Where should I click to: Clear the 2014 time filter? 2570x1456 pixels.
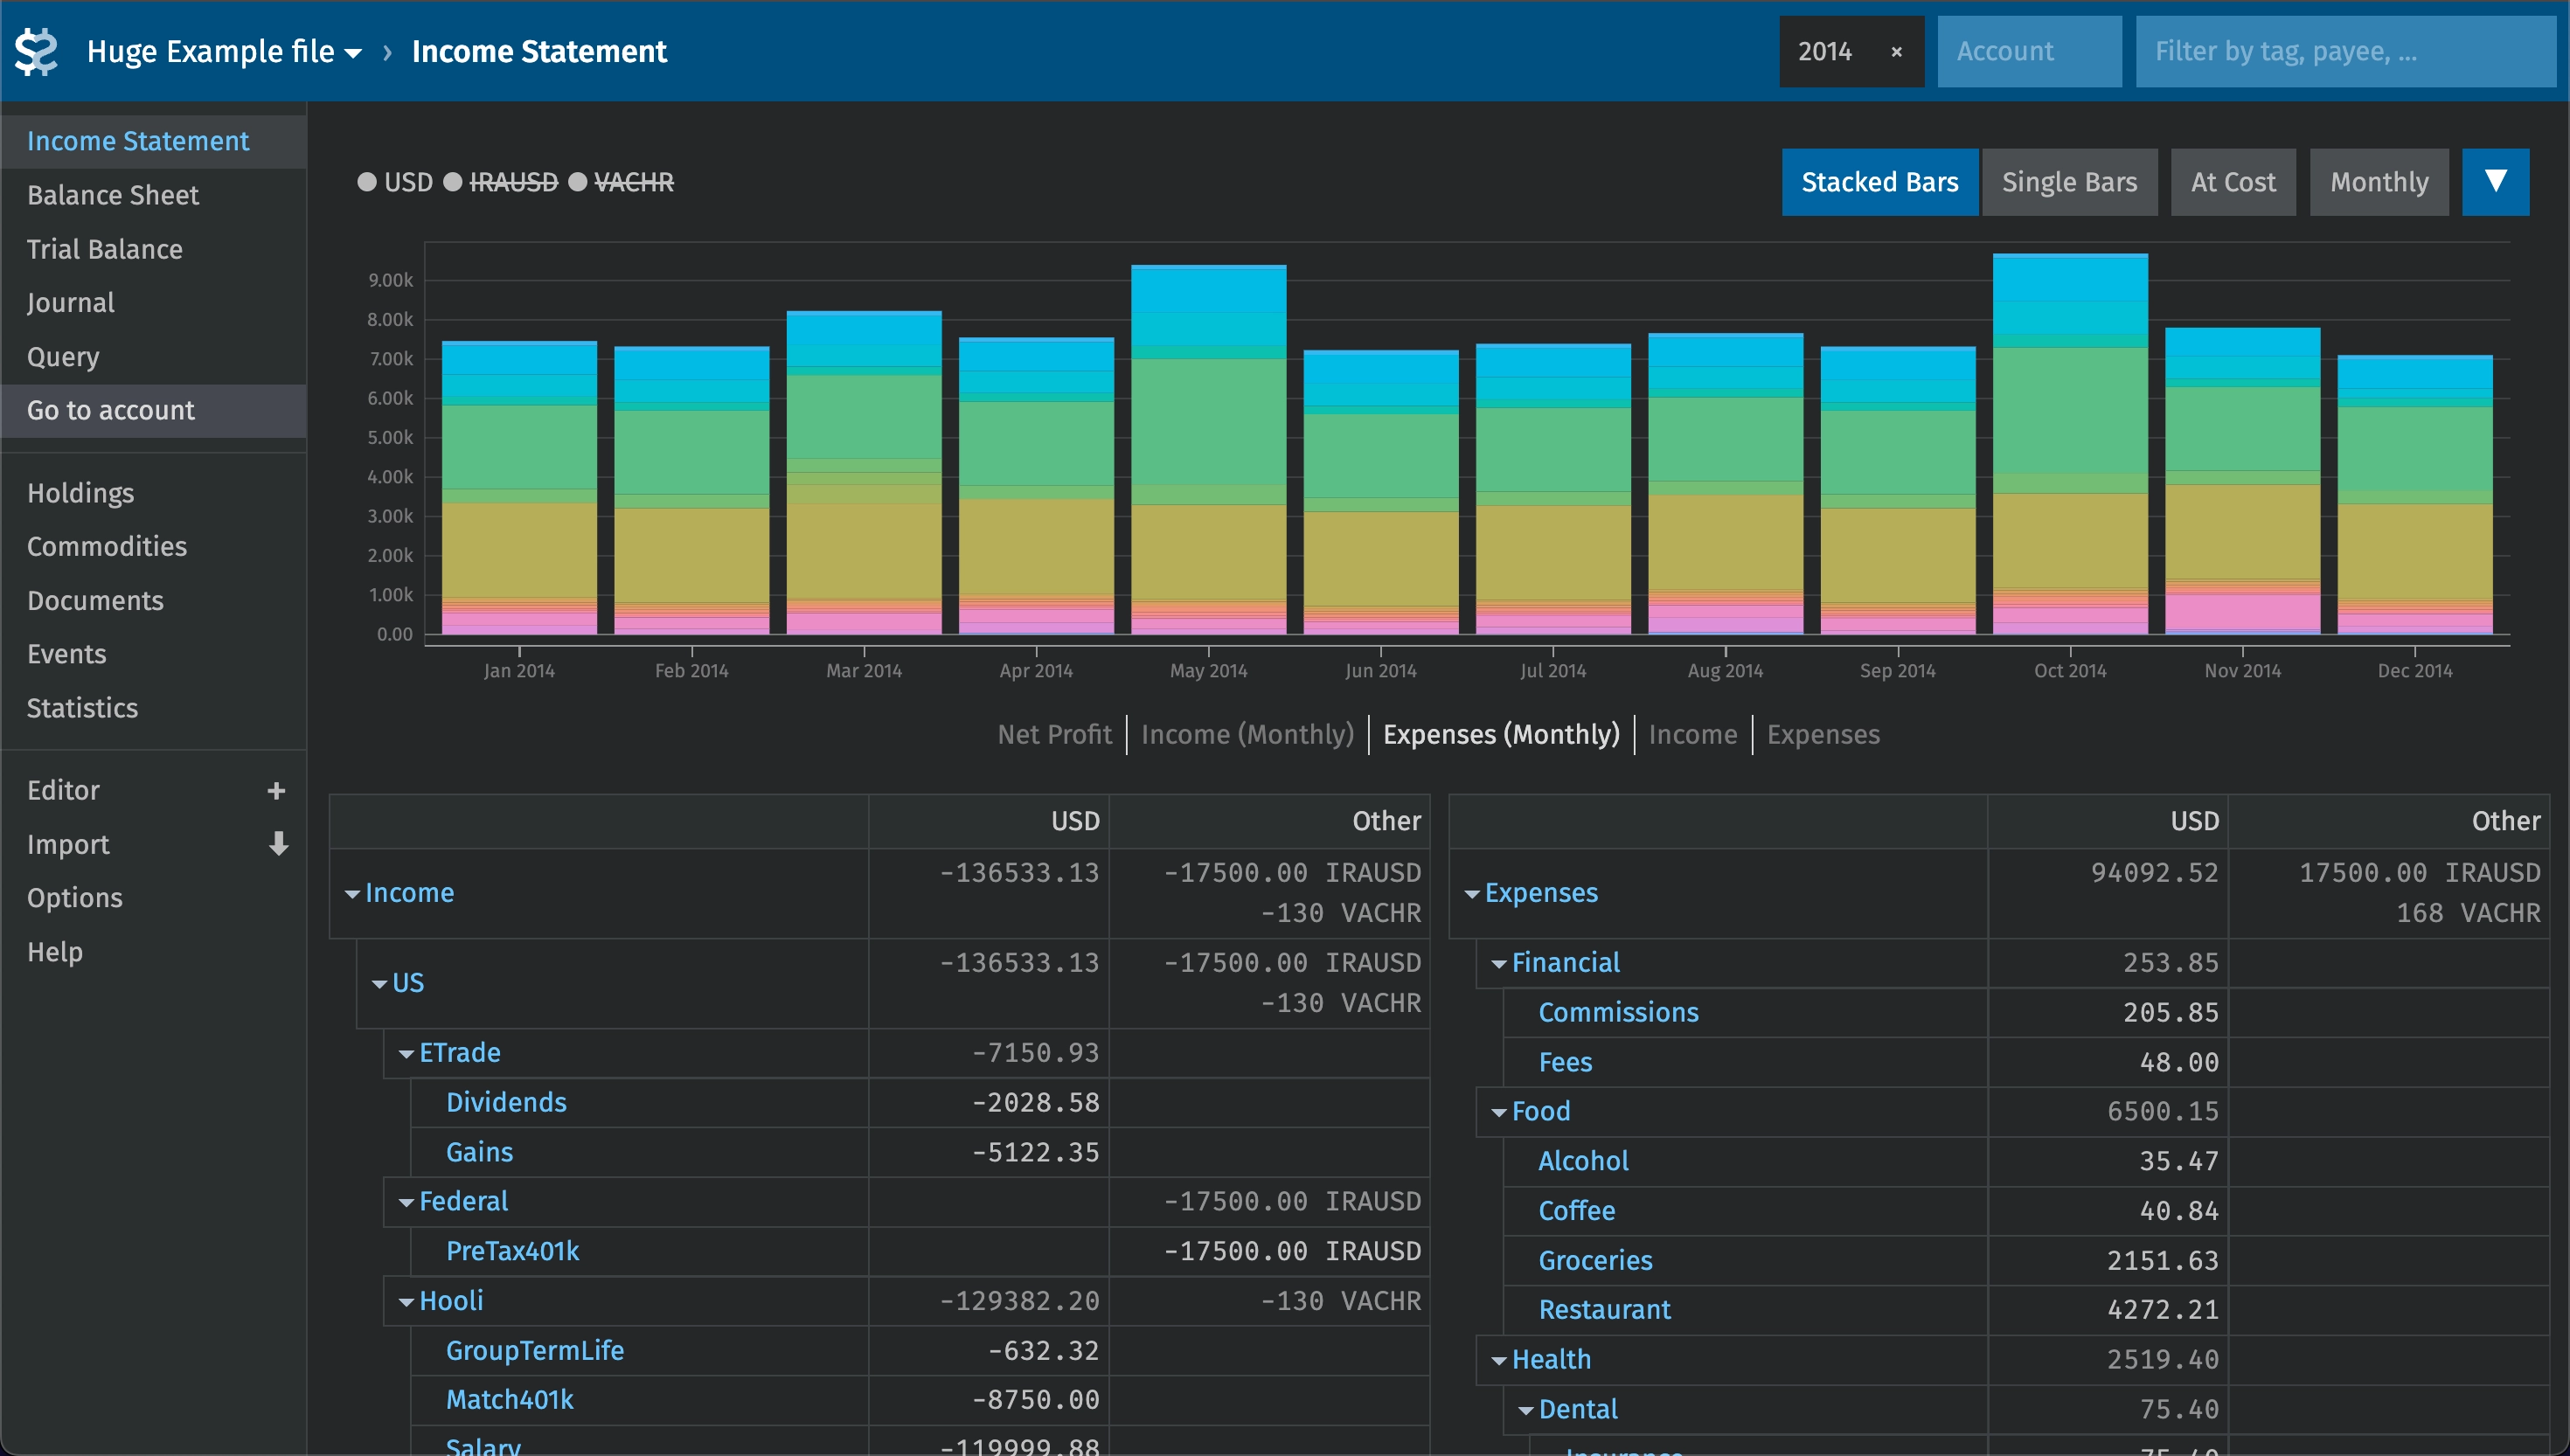pos(1896,52)
